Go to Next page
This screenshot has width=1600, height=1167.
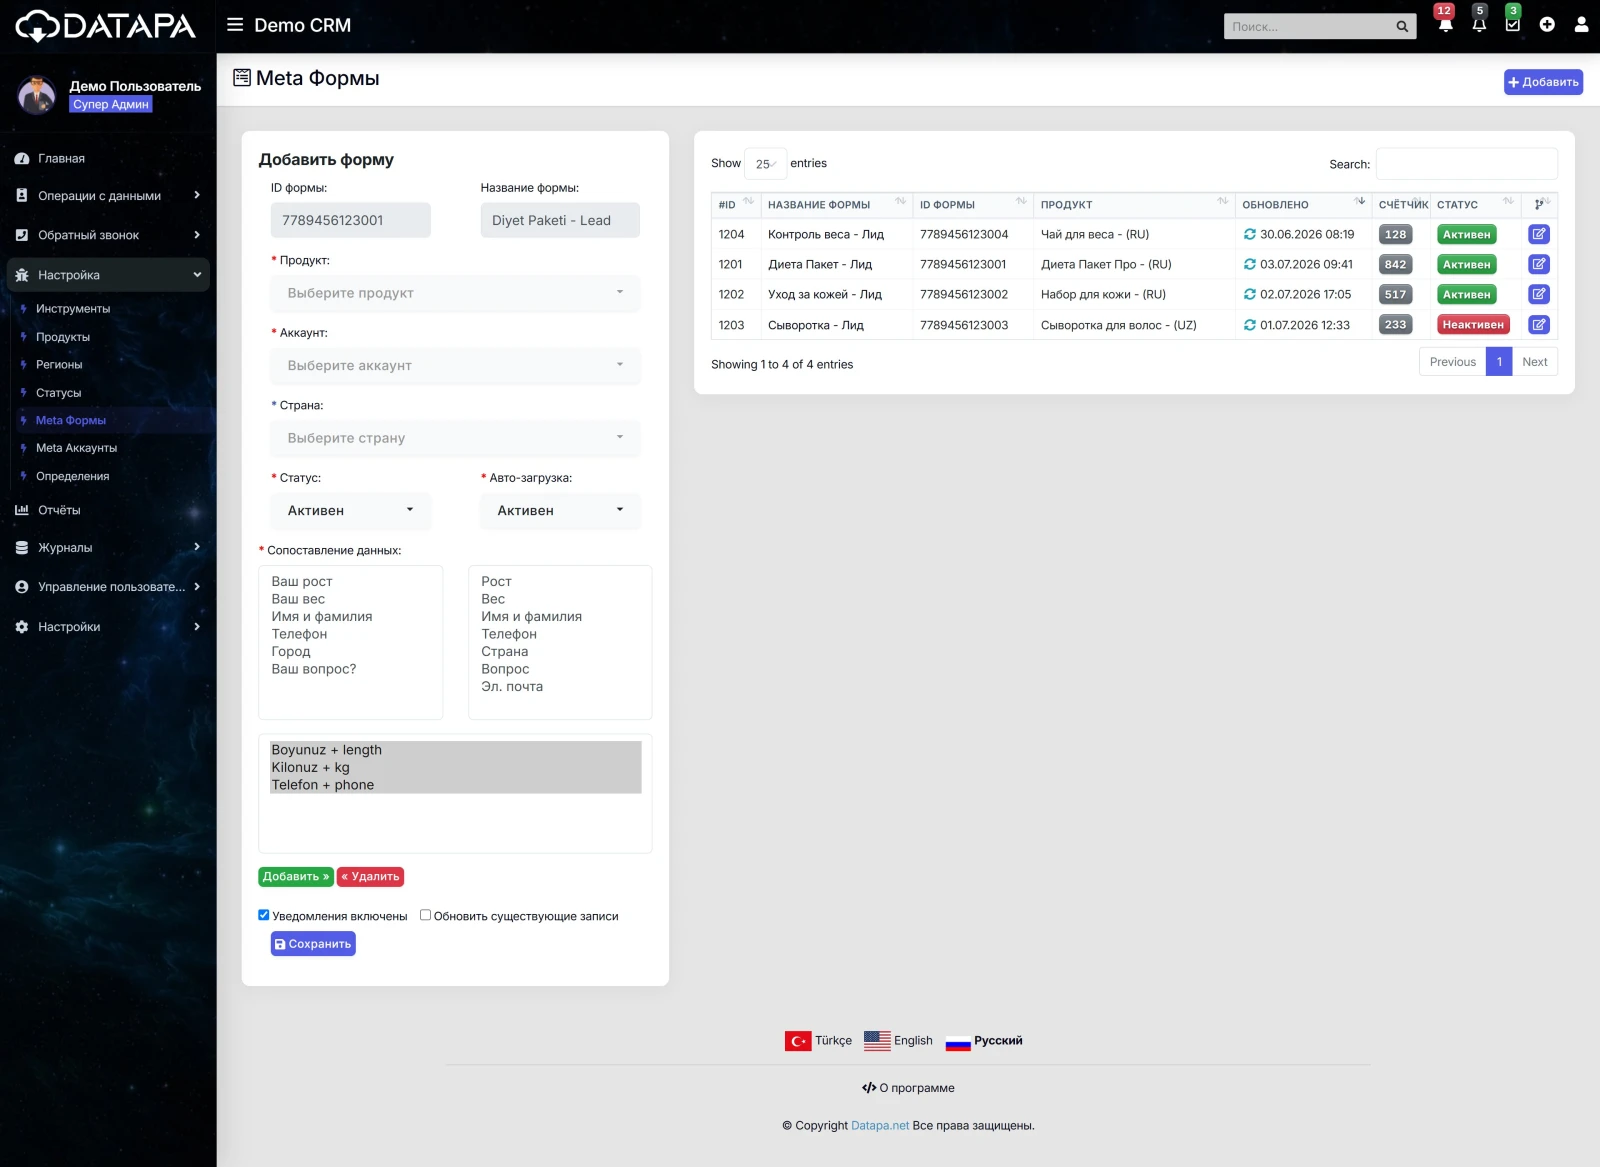1534,362
